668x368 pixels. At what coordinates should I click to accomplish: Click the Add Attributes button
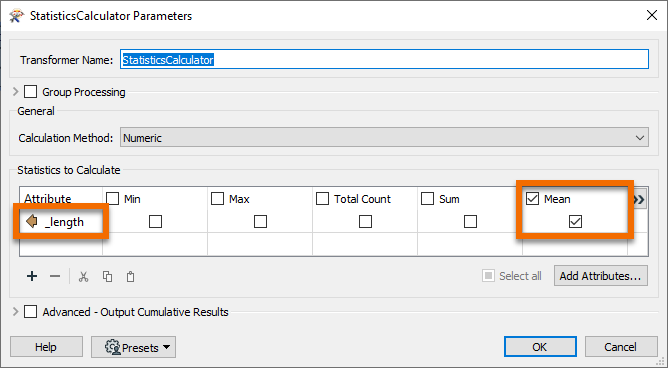click(600, 276)
